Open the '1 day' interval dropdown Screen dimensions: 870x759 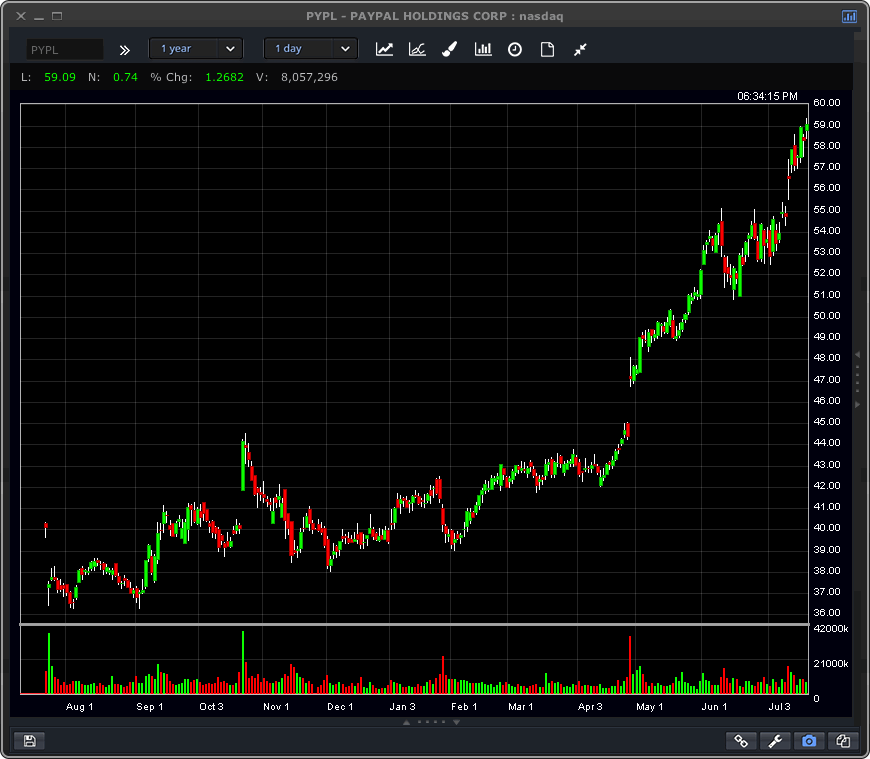coord(310,49)
